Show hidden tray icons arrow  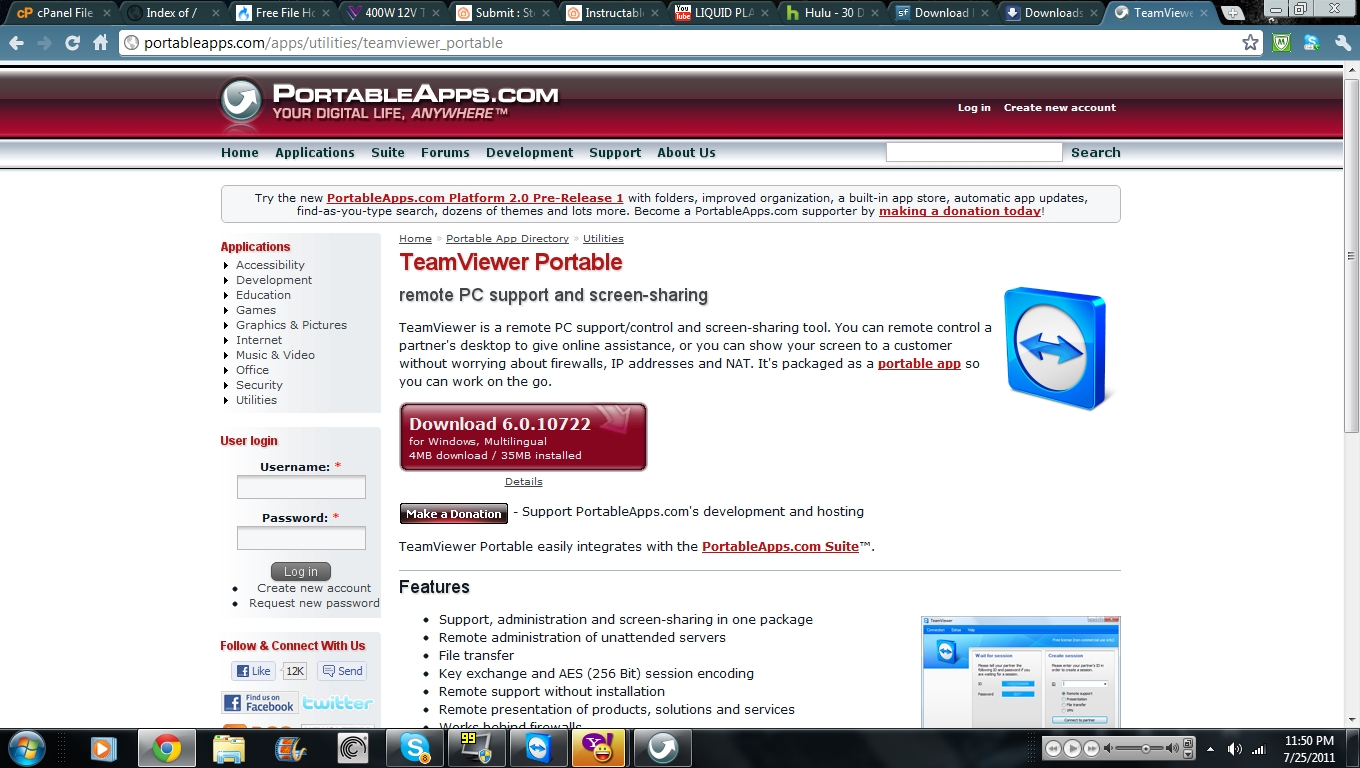[1211, 749]
